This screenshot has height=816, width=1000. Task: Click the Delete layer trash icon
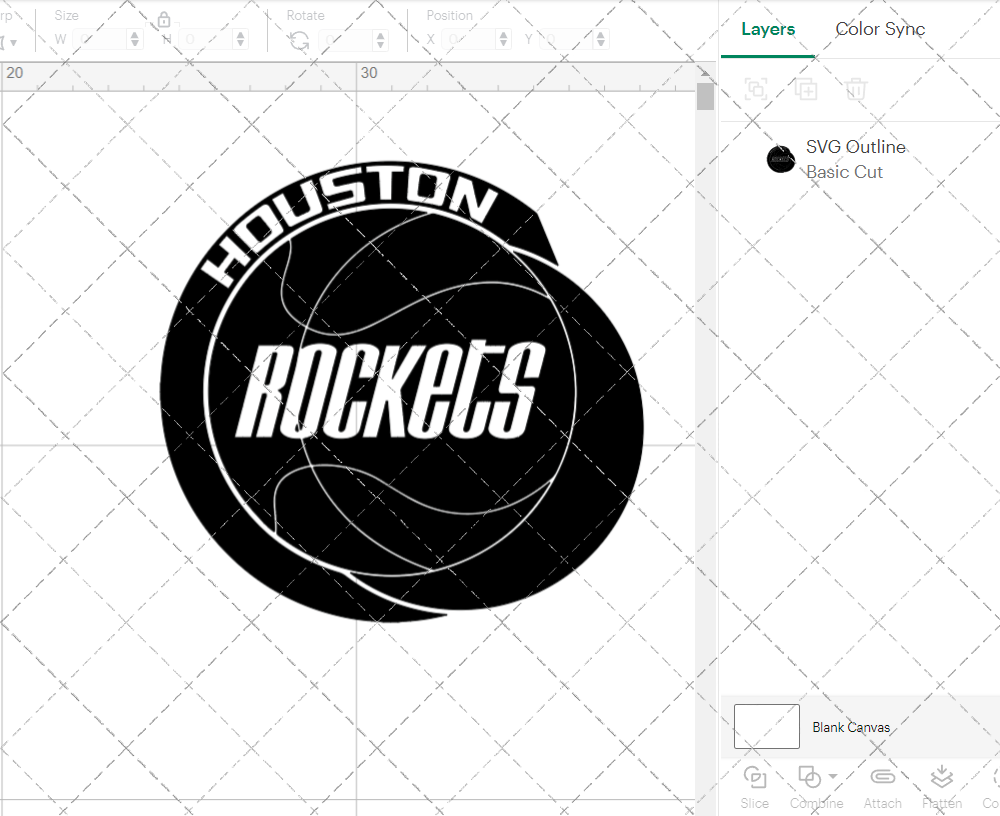tap(855, 89)
